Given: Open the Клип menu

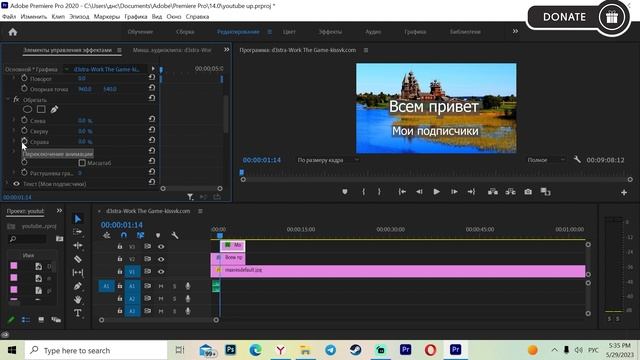Looking at the screenshot, I should point(58,17).
